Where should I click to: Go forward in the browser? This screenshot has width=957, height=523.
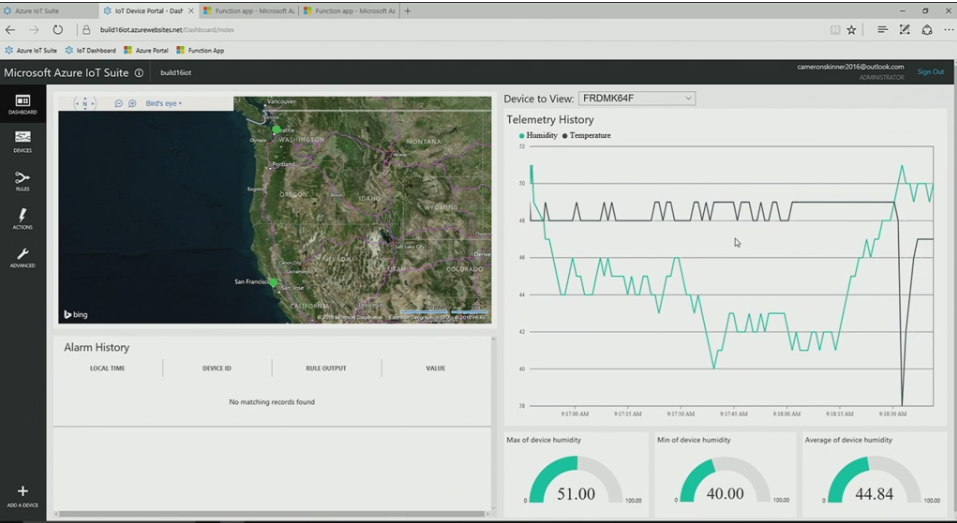pos(34,29)
